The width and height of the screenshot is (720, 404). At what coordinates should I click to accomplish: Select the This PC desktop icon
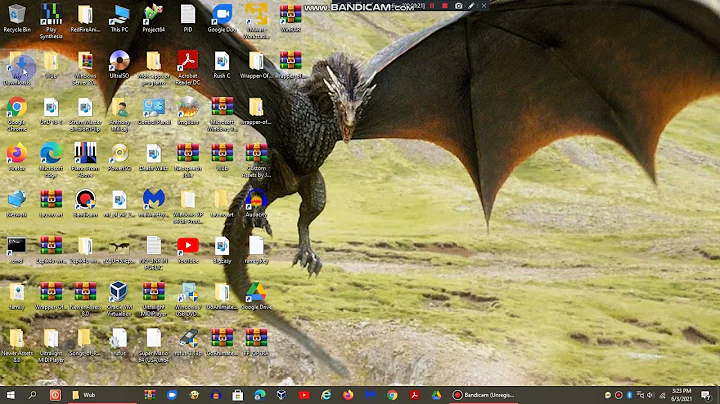click(119, 18)
